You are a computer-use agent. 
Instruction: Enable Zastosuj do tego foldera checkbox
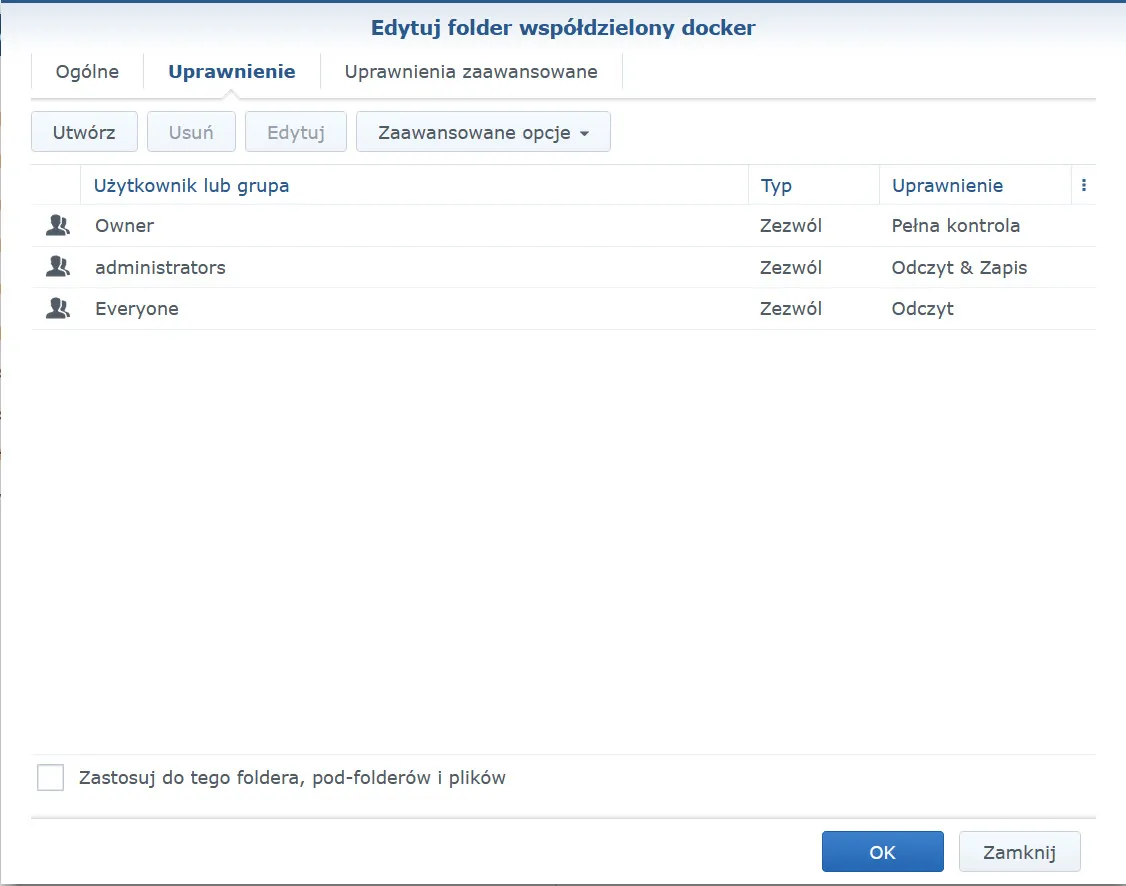pos(50,777)
